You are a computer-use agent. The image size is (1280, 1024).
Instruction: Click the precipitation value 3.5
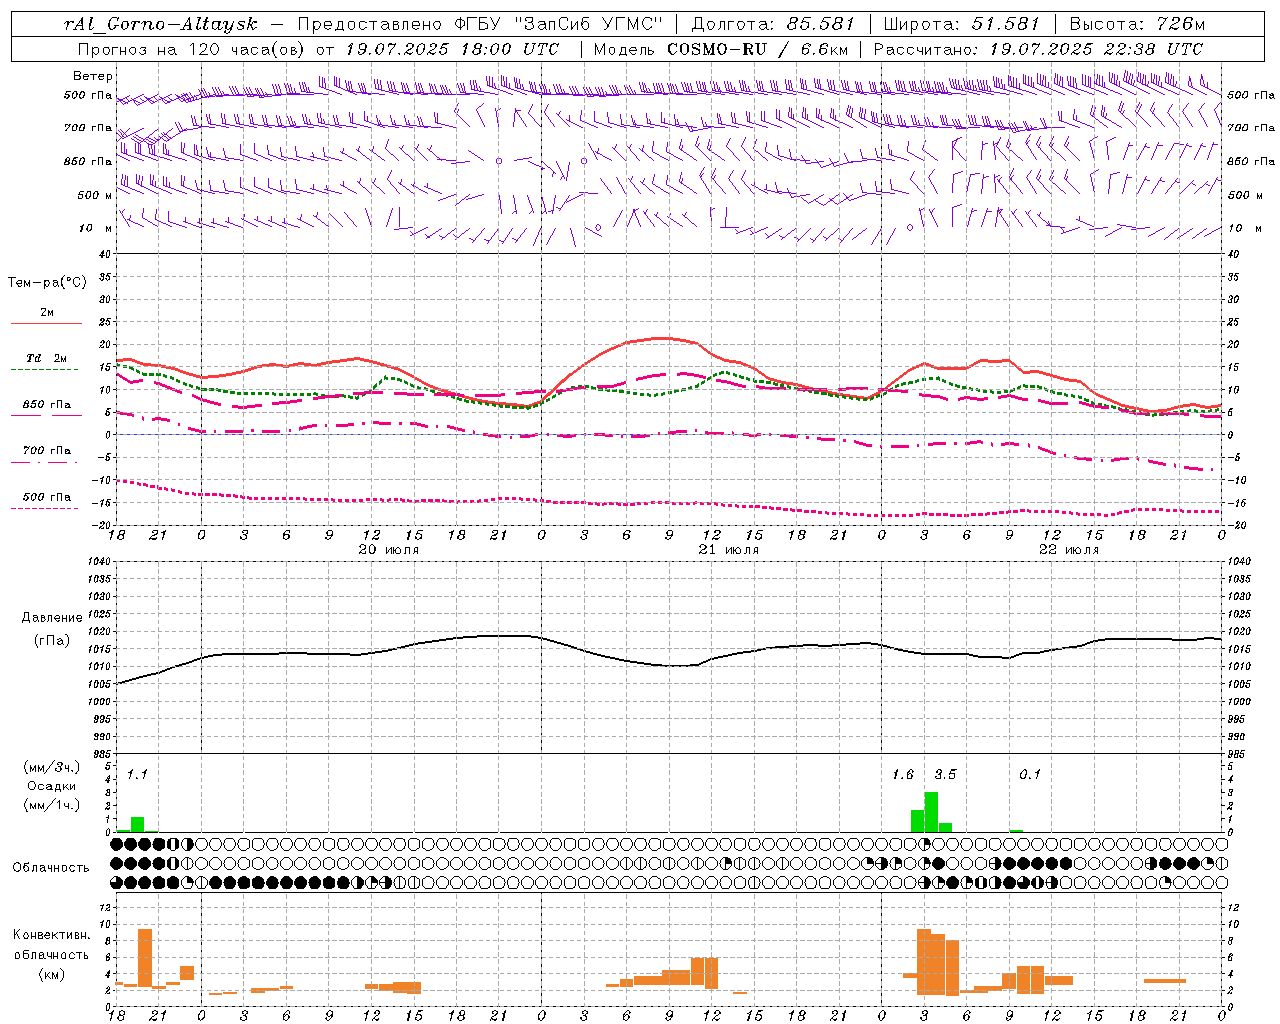[945, 775]
